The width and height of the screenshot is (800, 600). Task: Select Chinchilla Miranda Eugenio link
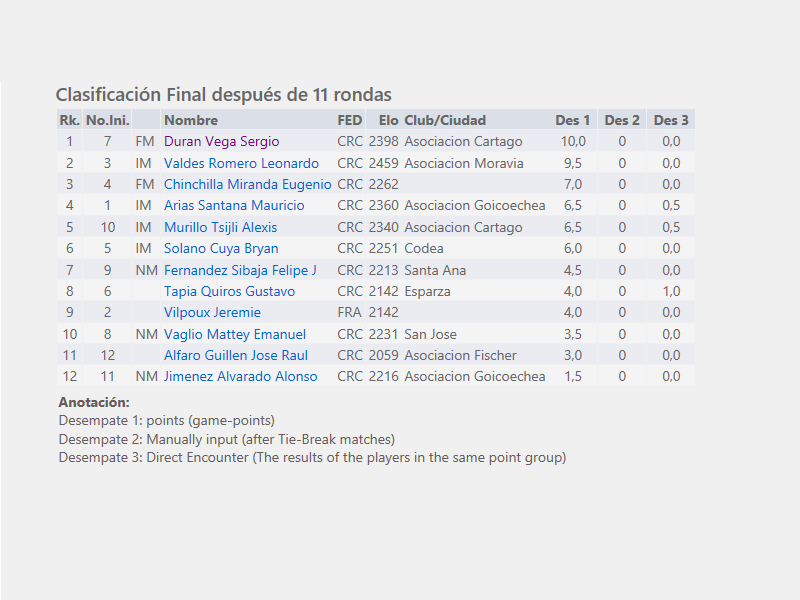coord(247,184)
